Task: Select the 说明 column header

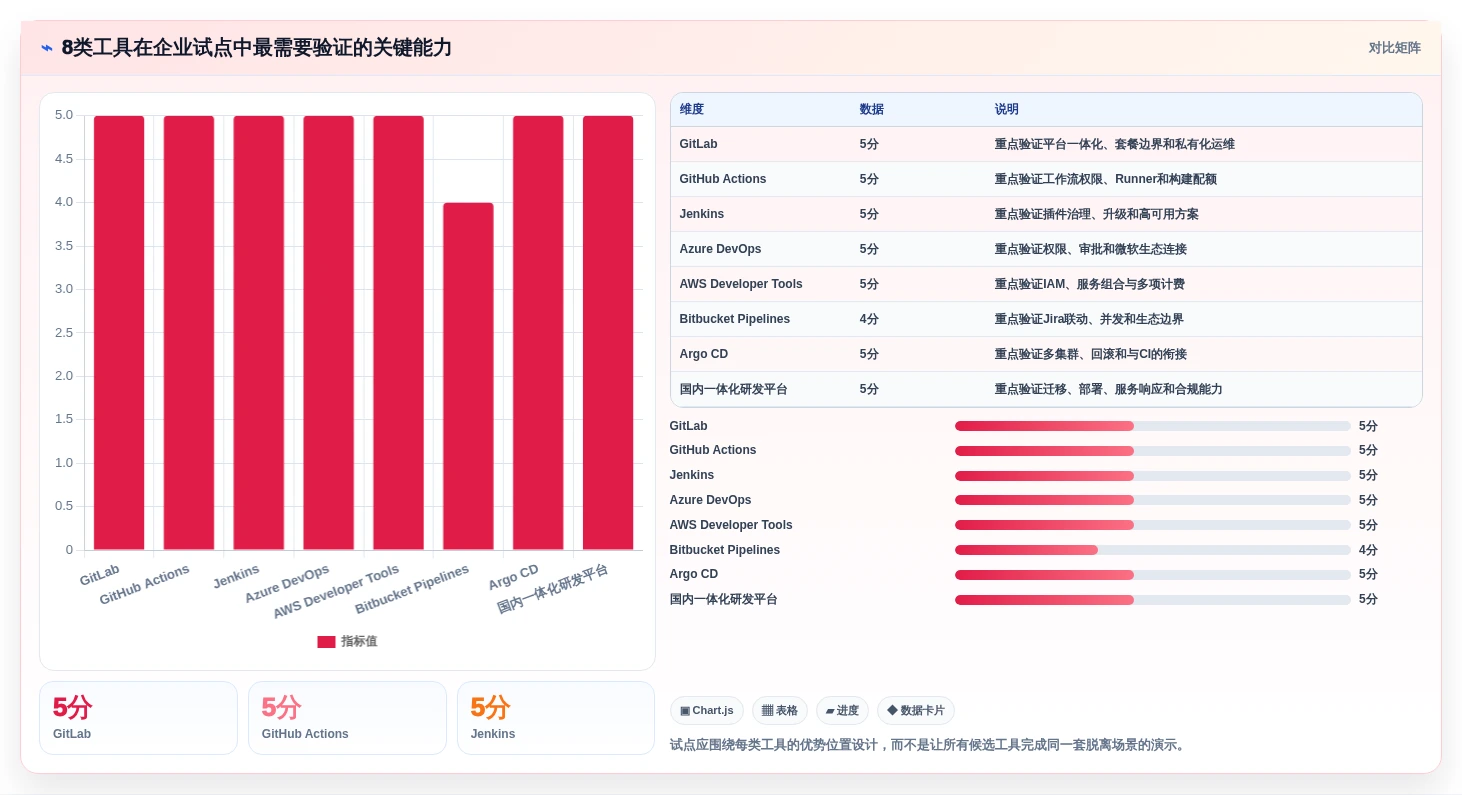Action: [1006, 110]
